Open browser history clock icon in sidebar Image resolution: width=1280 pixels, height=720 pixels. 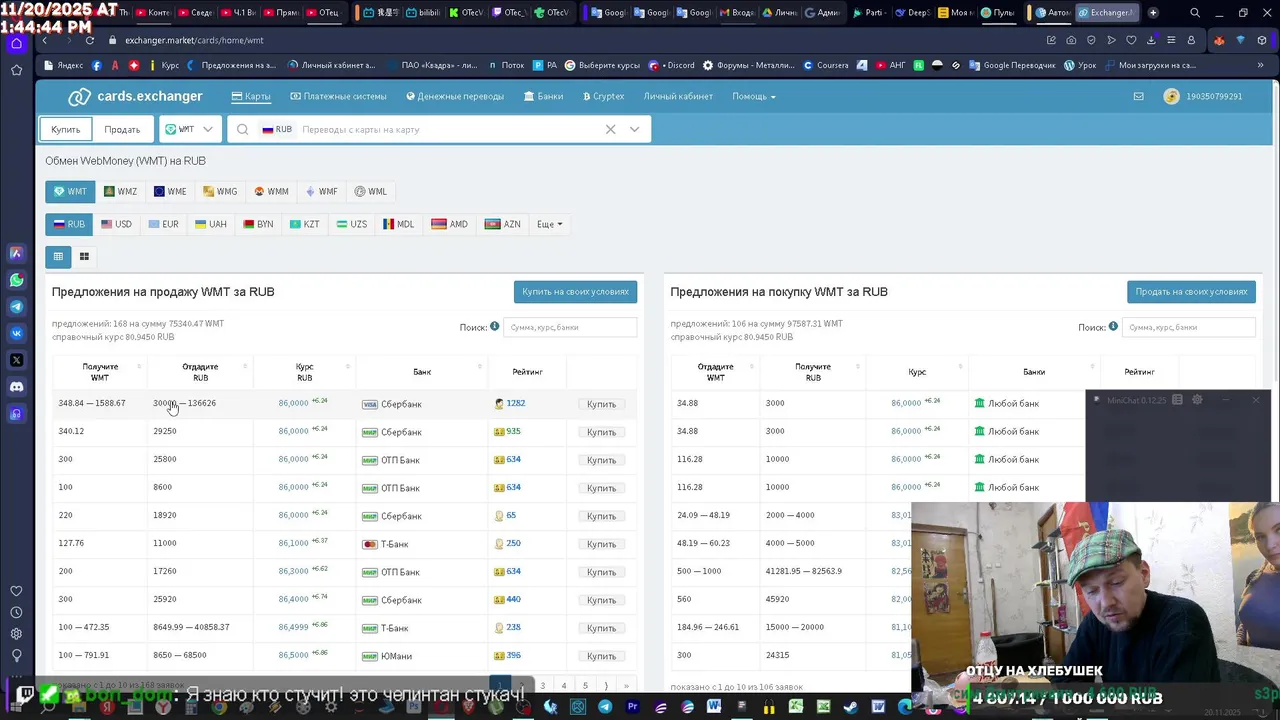16,612
